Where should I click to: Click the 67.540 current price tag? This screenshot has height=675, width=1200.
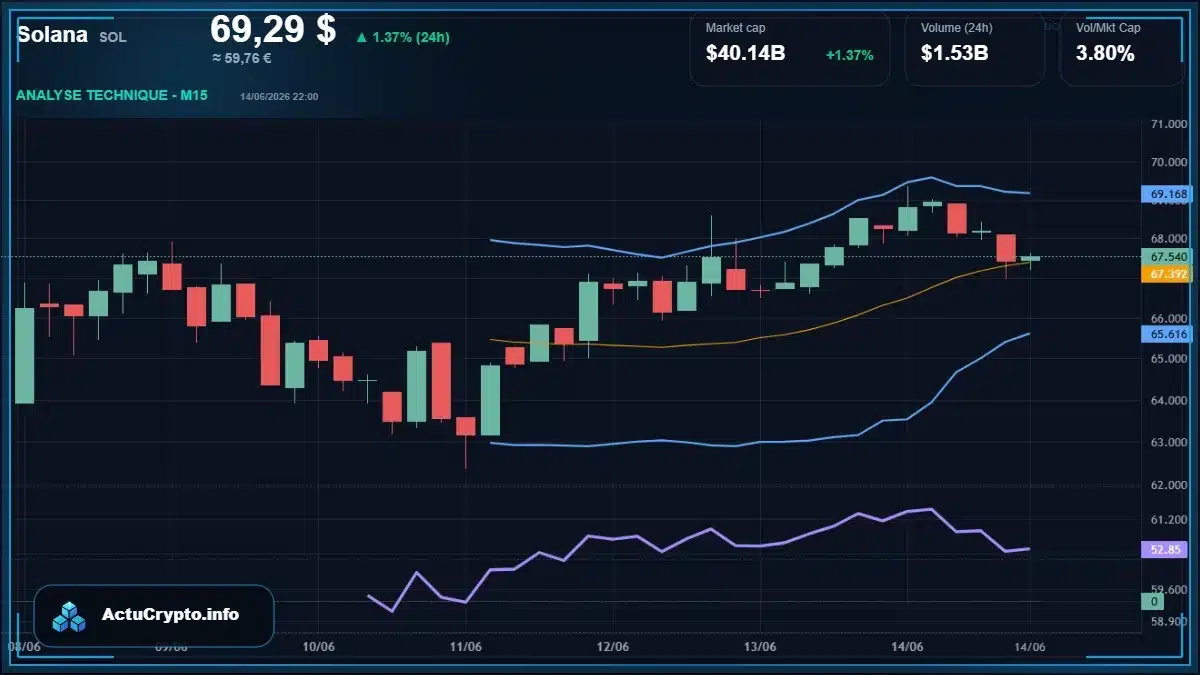1169,257
